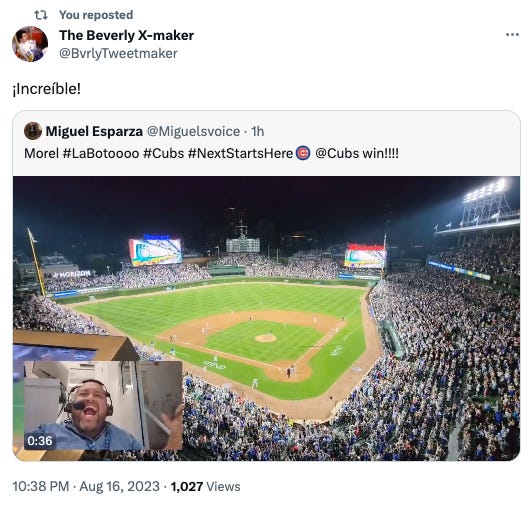The width and height of the screenshot is (527, 508).
Task: Click the 0:36 video duration badge
Action: (x=40, y=440)
